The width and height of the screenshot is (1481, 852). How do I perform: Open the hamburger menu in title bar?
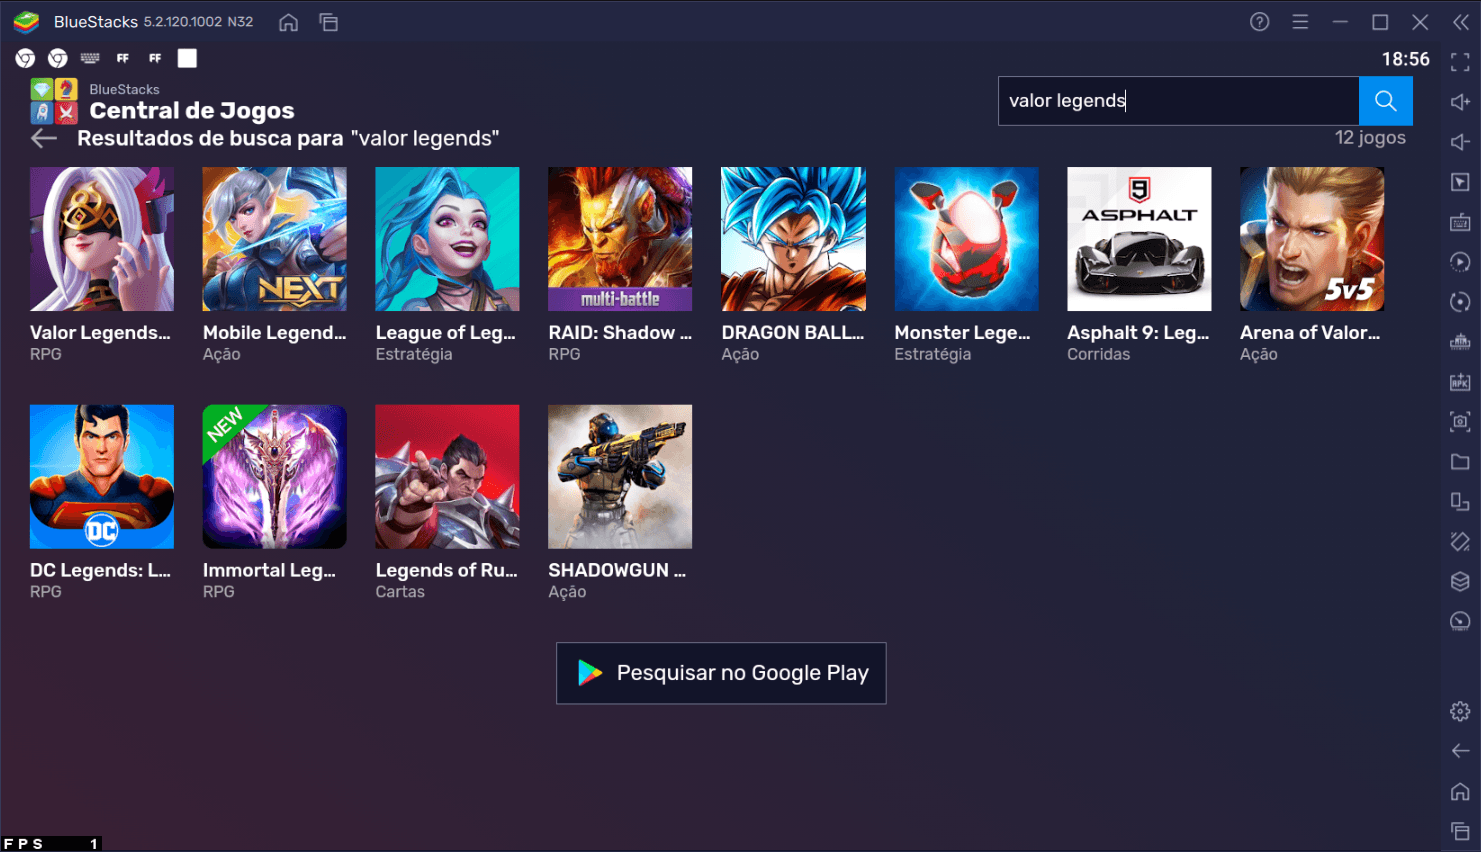1300,22
